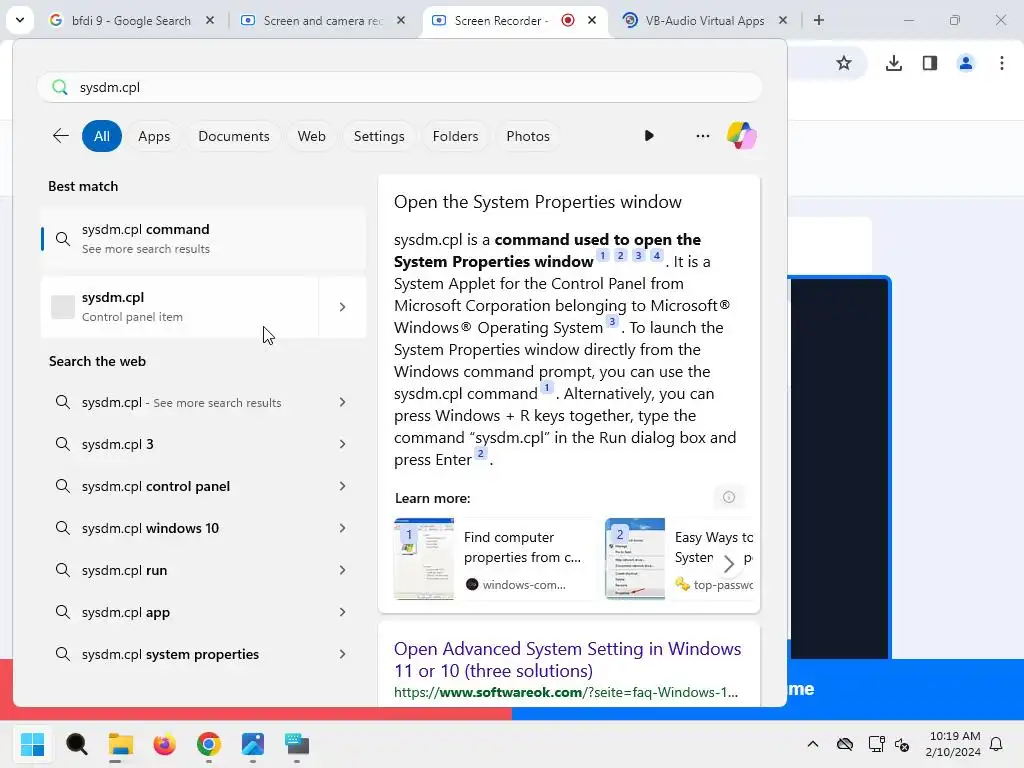Open the Photos app in taskbar
Screen dimensions: 1024x768
[x=253, y=744]
